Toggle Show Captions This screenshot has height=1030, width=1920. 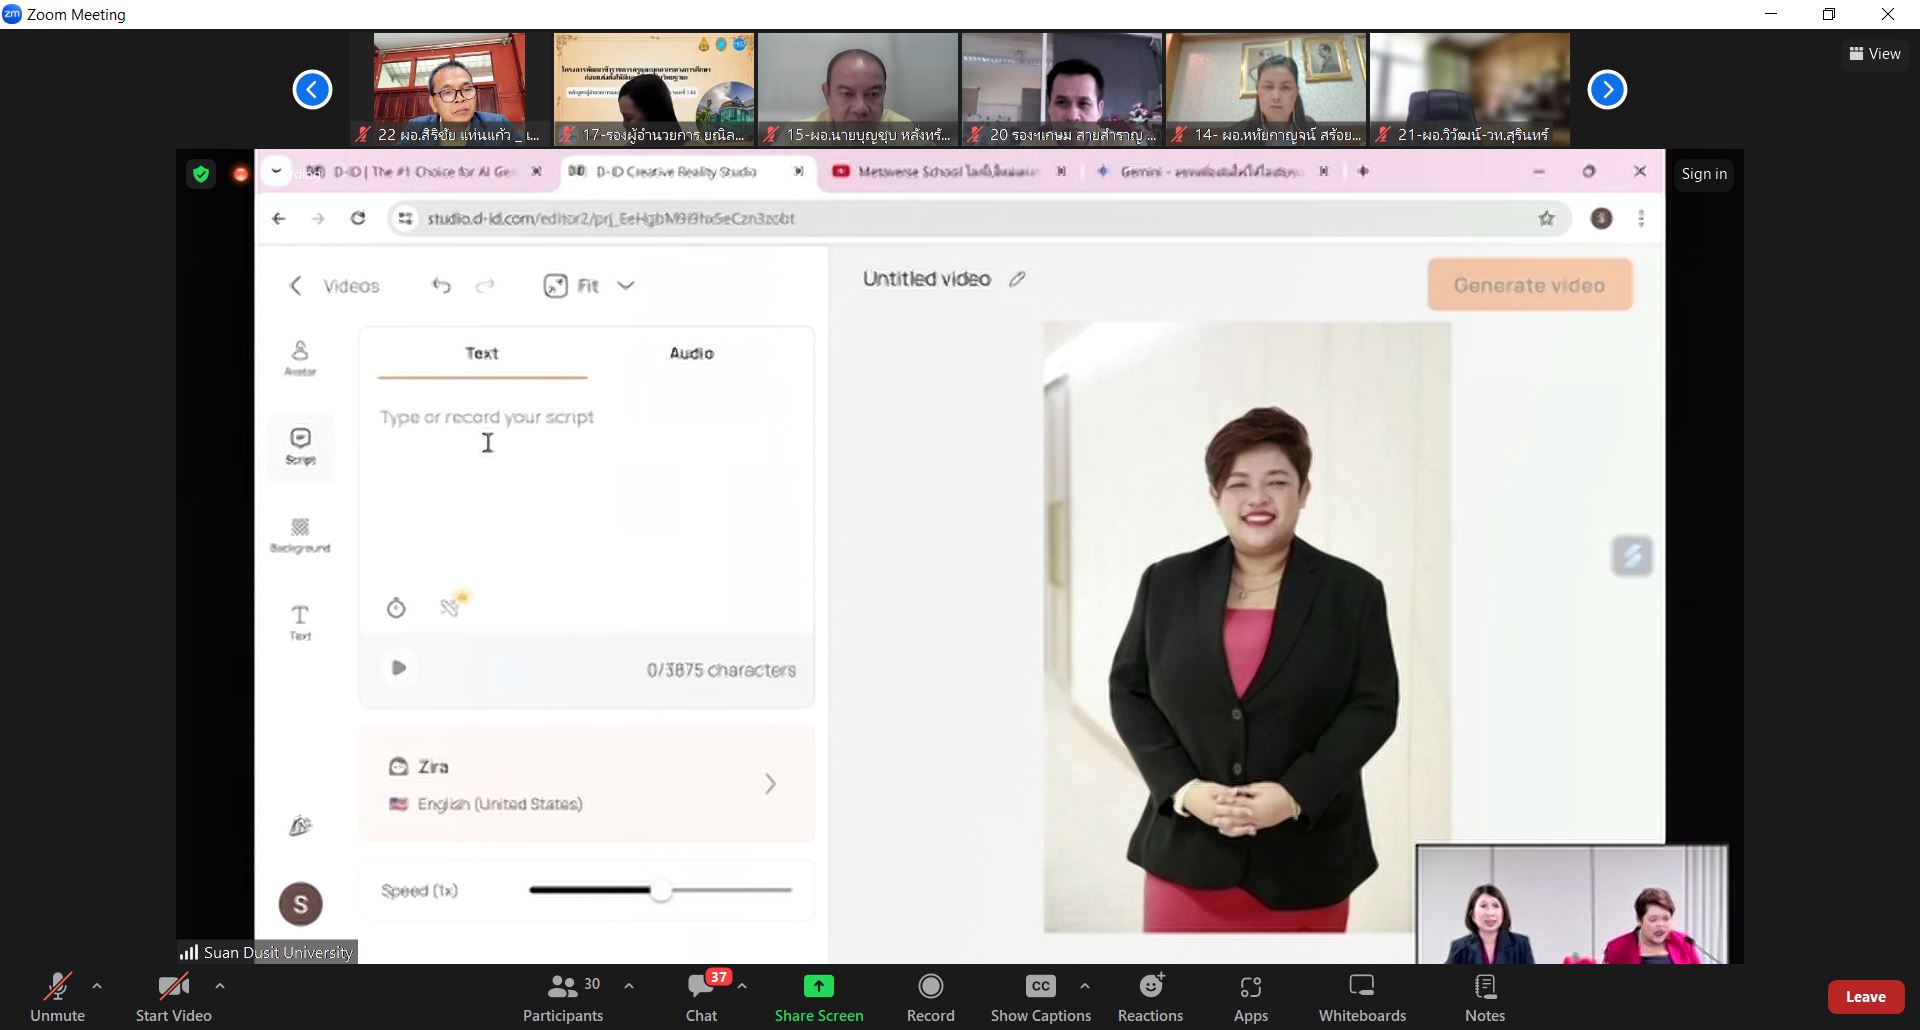tap(1040, 998)
